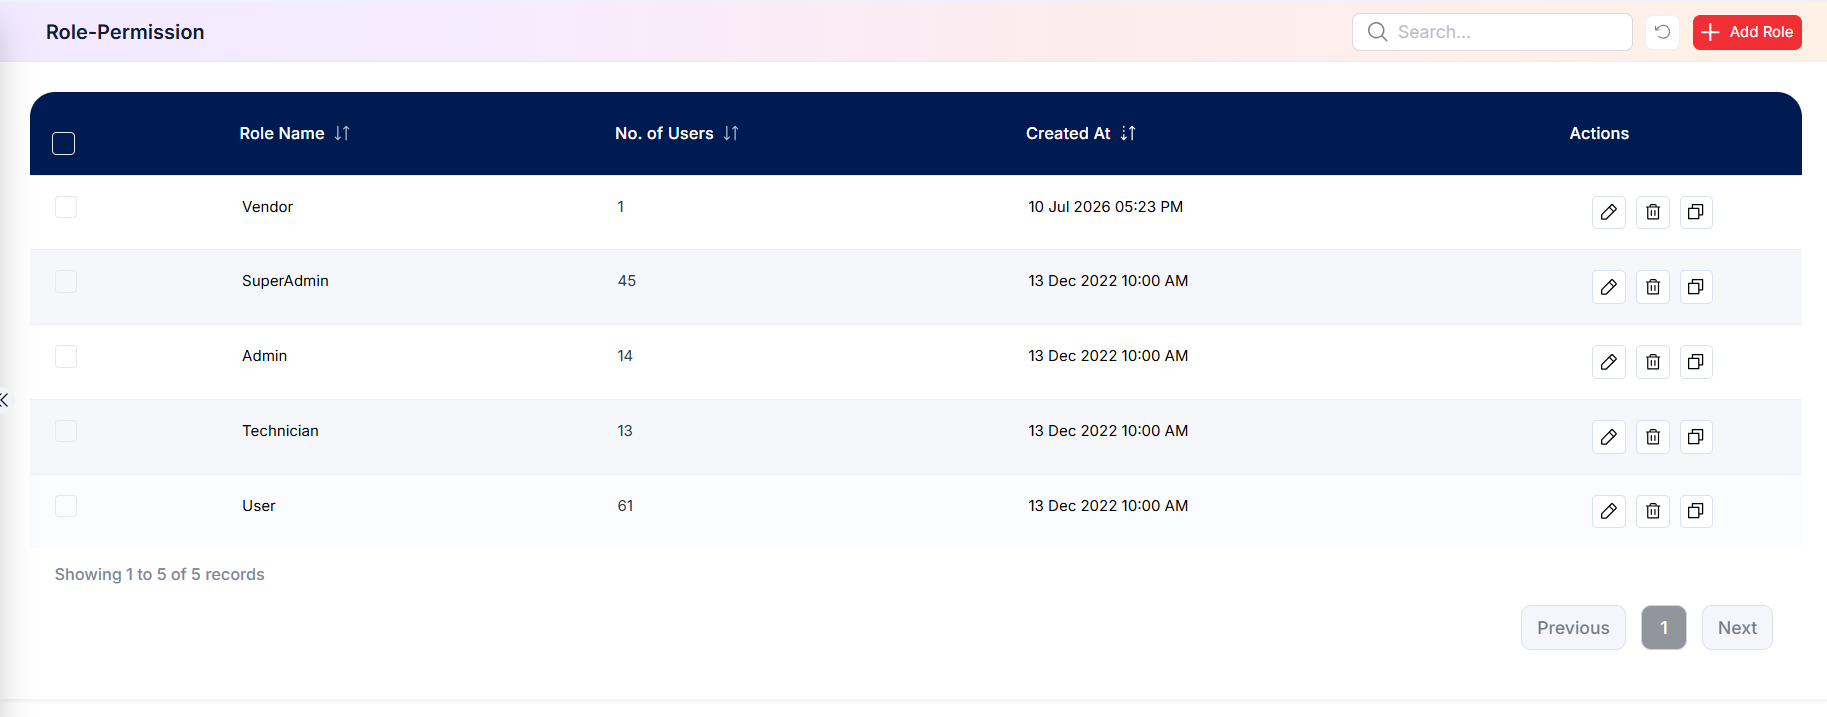
Task: Delete the Technician role
Action: tap(1652, 437)
